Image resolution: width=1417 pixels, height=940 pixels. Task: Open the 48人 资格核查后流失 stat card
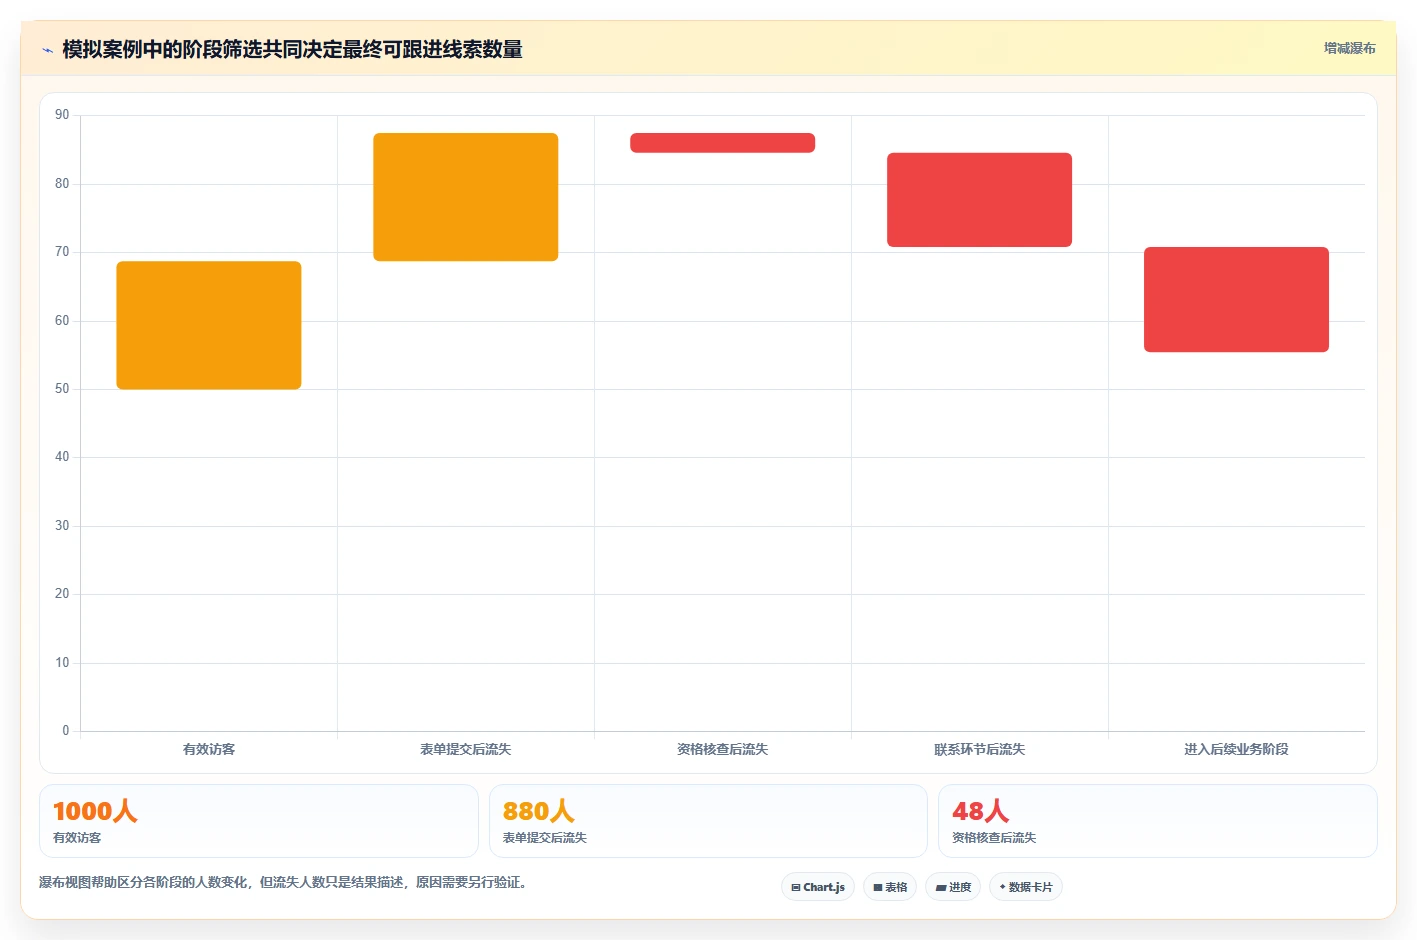(1158, 821)
